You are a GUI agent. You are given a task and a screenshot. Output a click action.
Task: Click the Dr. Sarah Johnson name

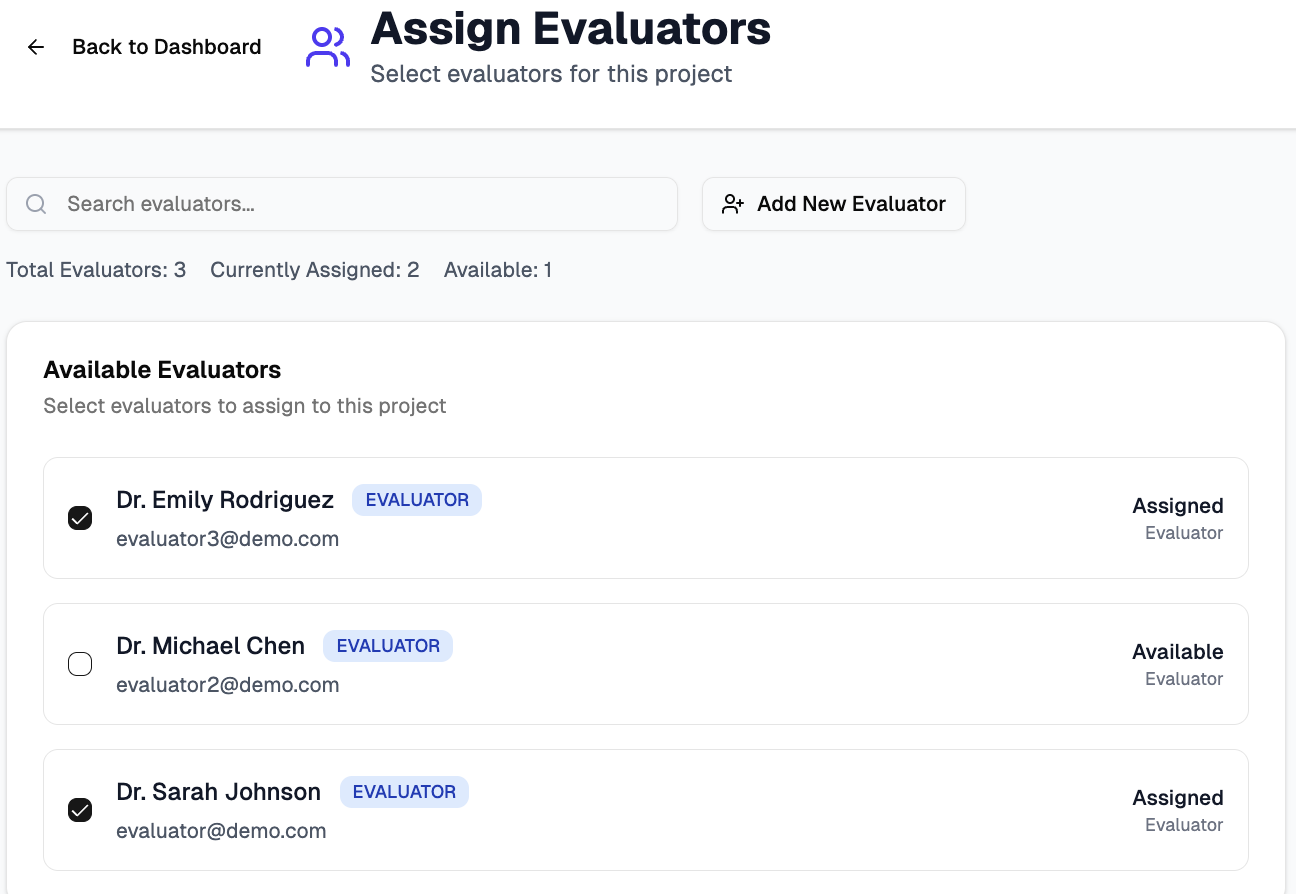click(x=218, y=792)
